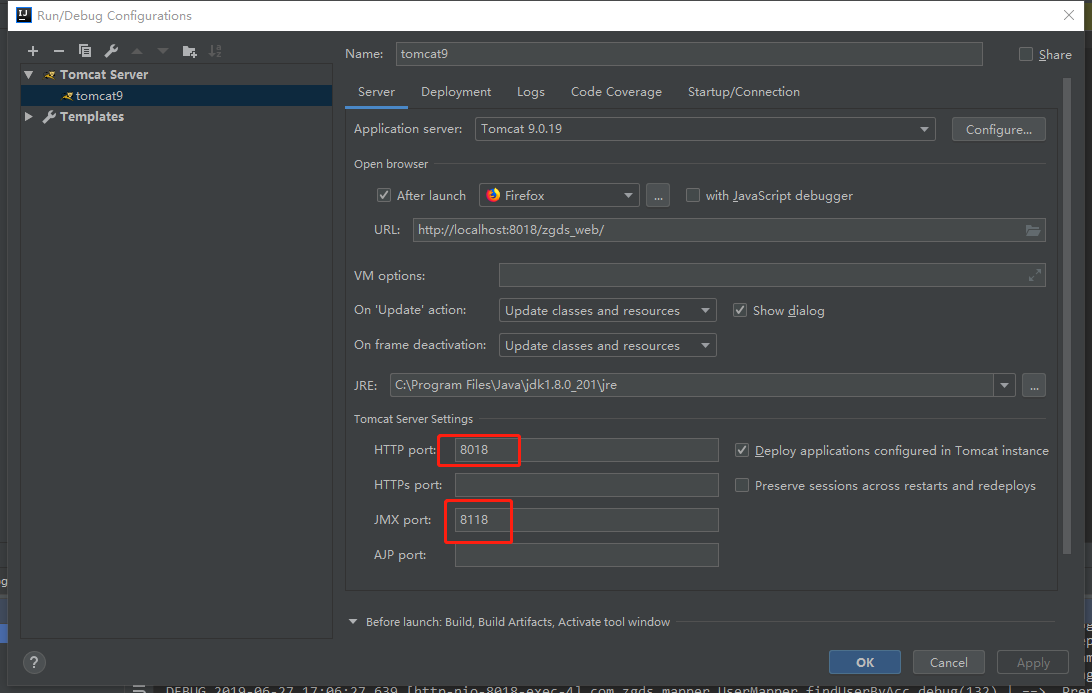The width and height of the screenshot is (1092, 693).
Task: Click Templates label in tree
Action: [x=92, y=116]
